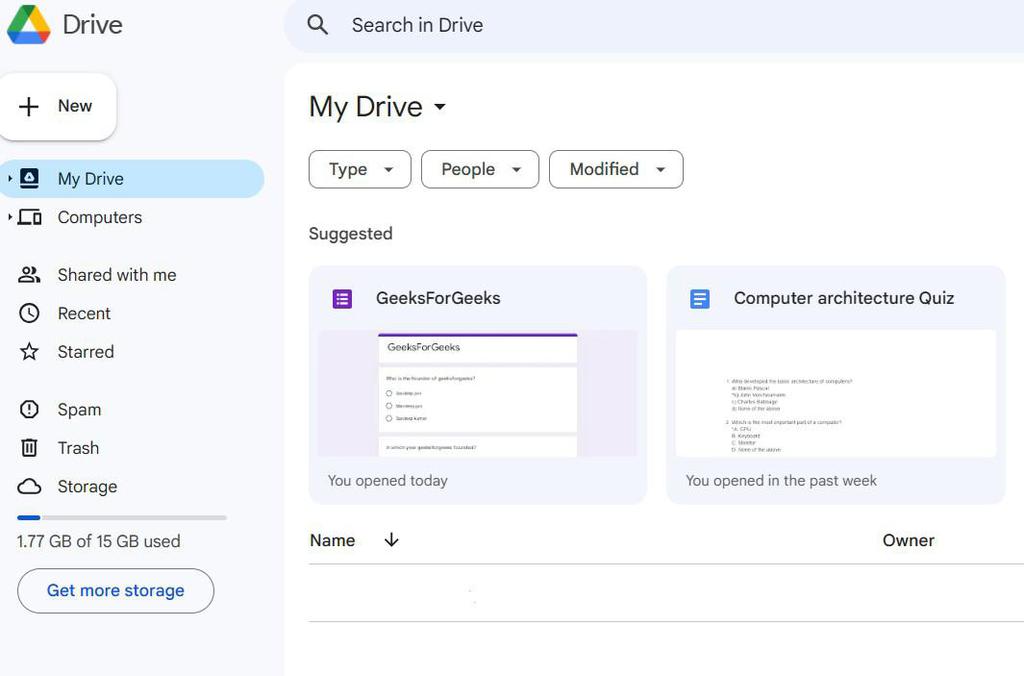Open Storage cloud icon
Screen dimensions: 1024x676
coord(30,487)
